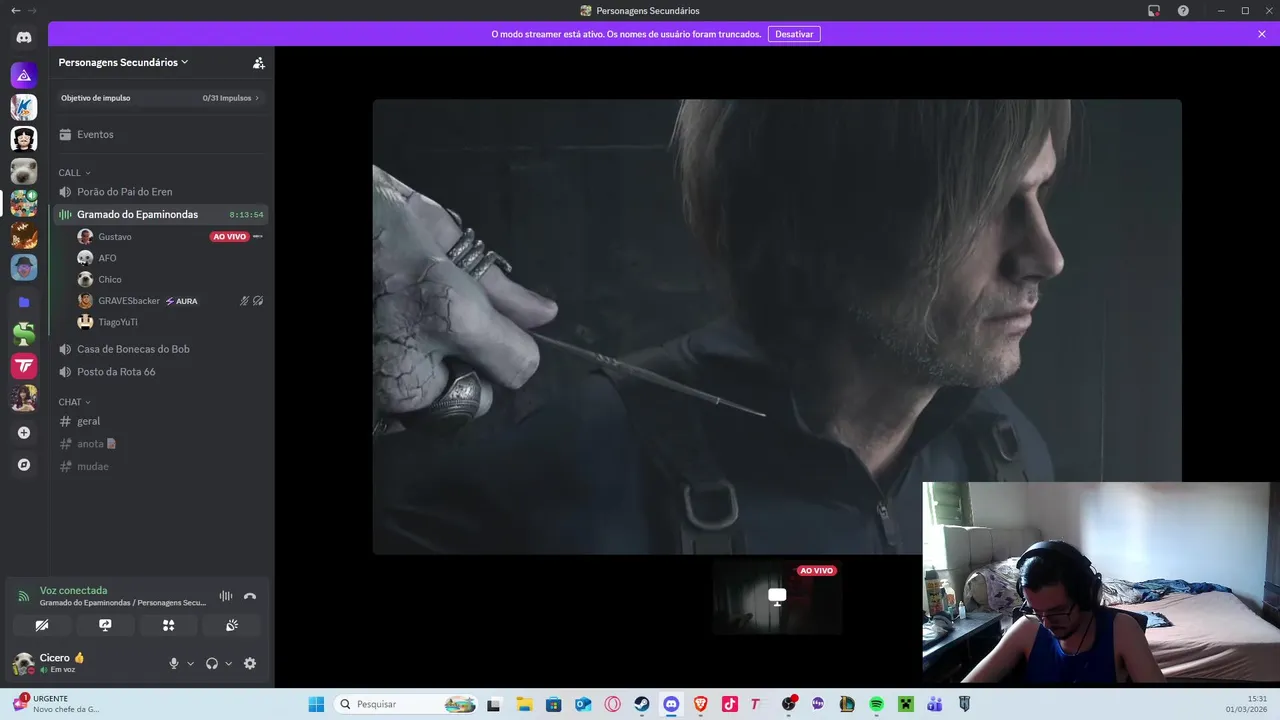The width and height of the screenshot is (1280, 720).
Task: Dismiss the streamer mode banner
Action: (x=1262, y=34)
